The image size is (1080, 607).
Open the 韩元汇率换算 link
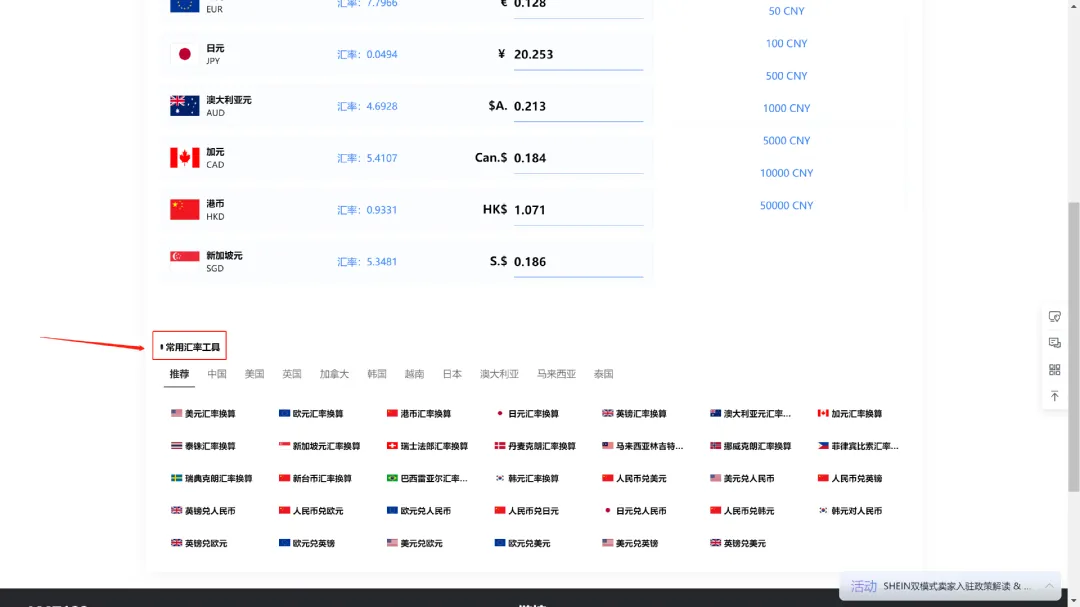[527, 478]
